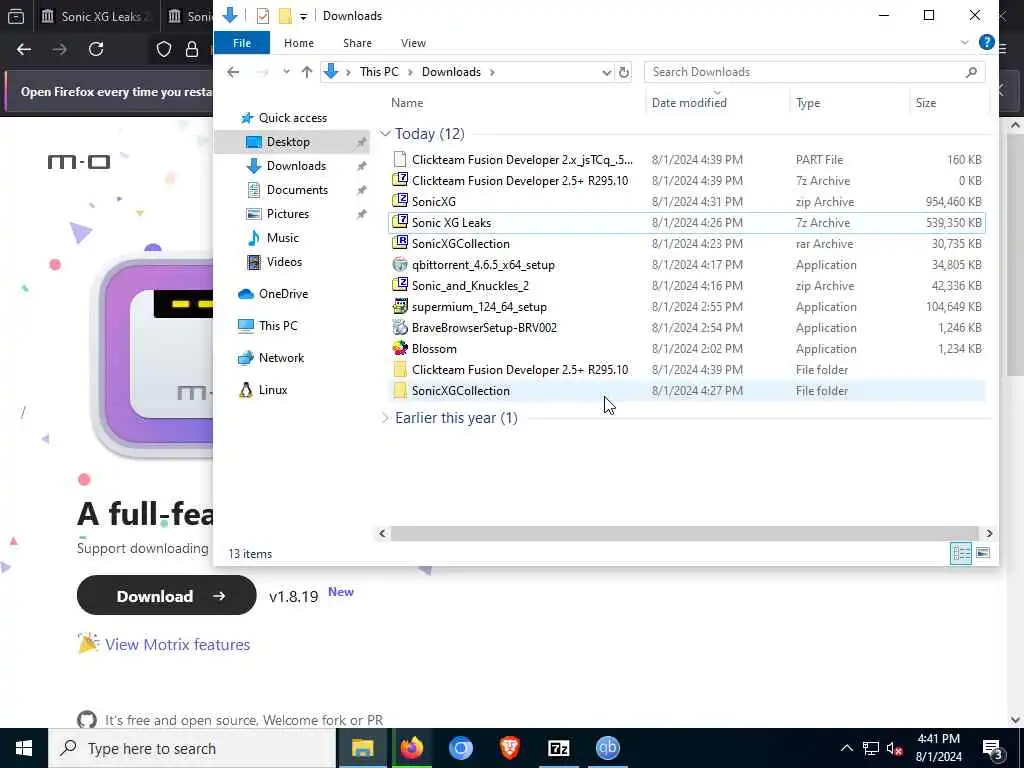Screen dimensions: 1024x768
Task: Go back in Firefox
Action: 24,49
